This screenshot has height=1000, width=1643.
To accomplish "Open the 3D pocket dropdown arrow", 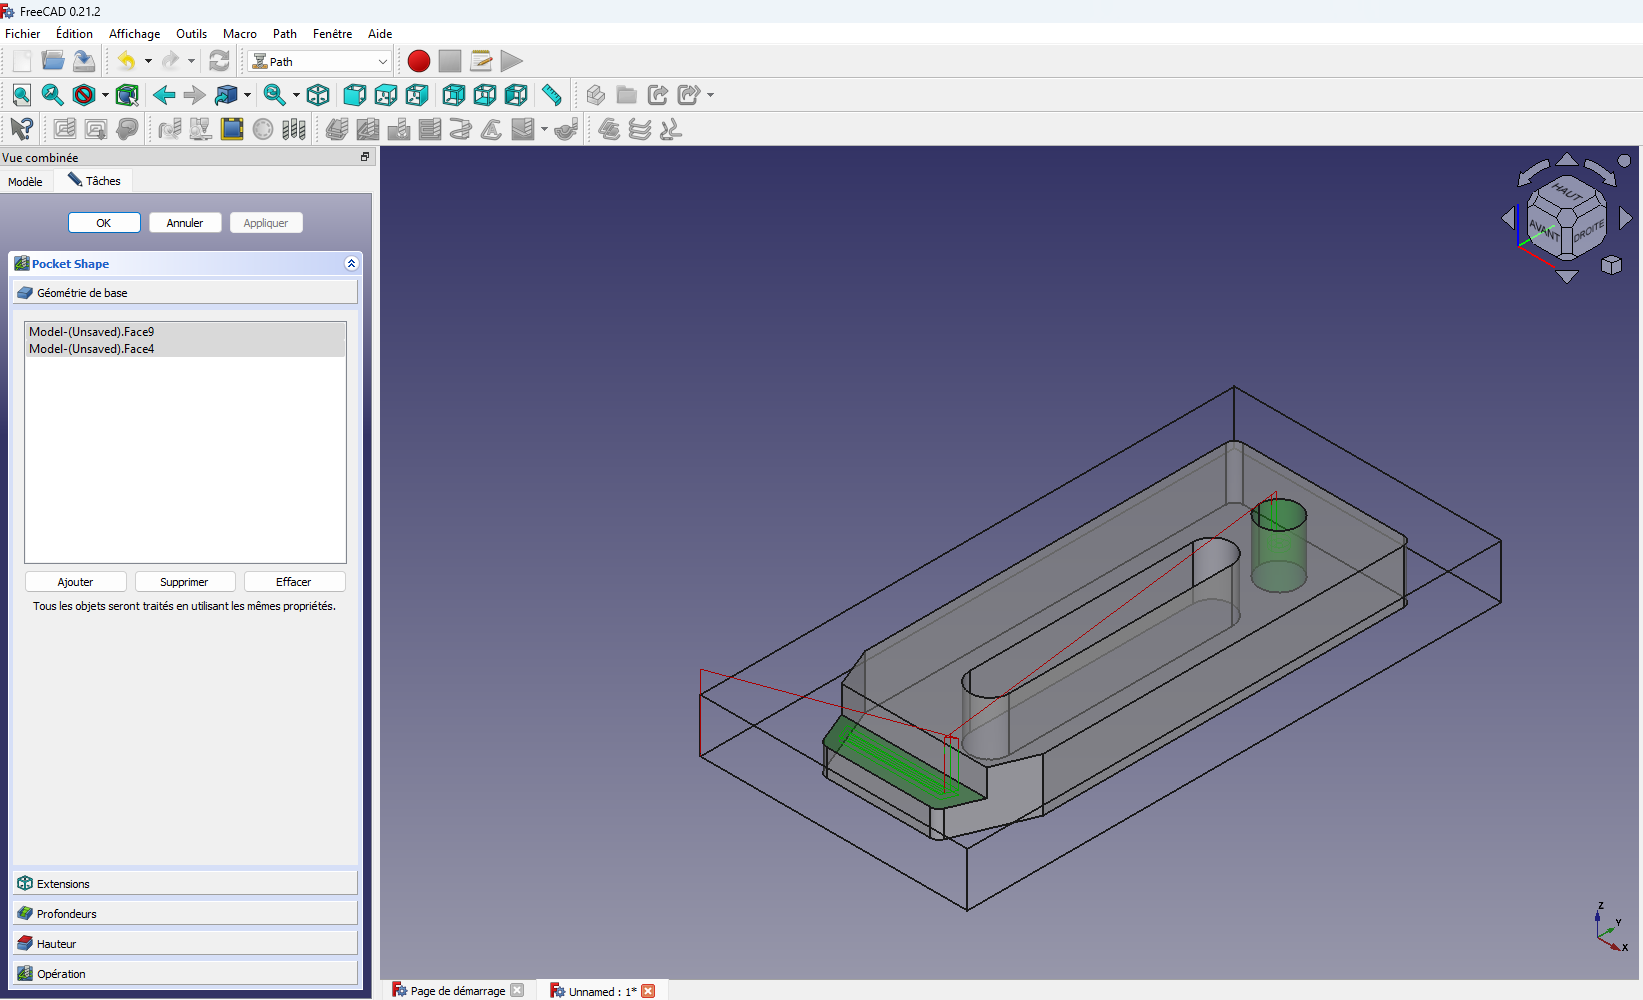I will pos(545,129).
